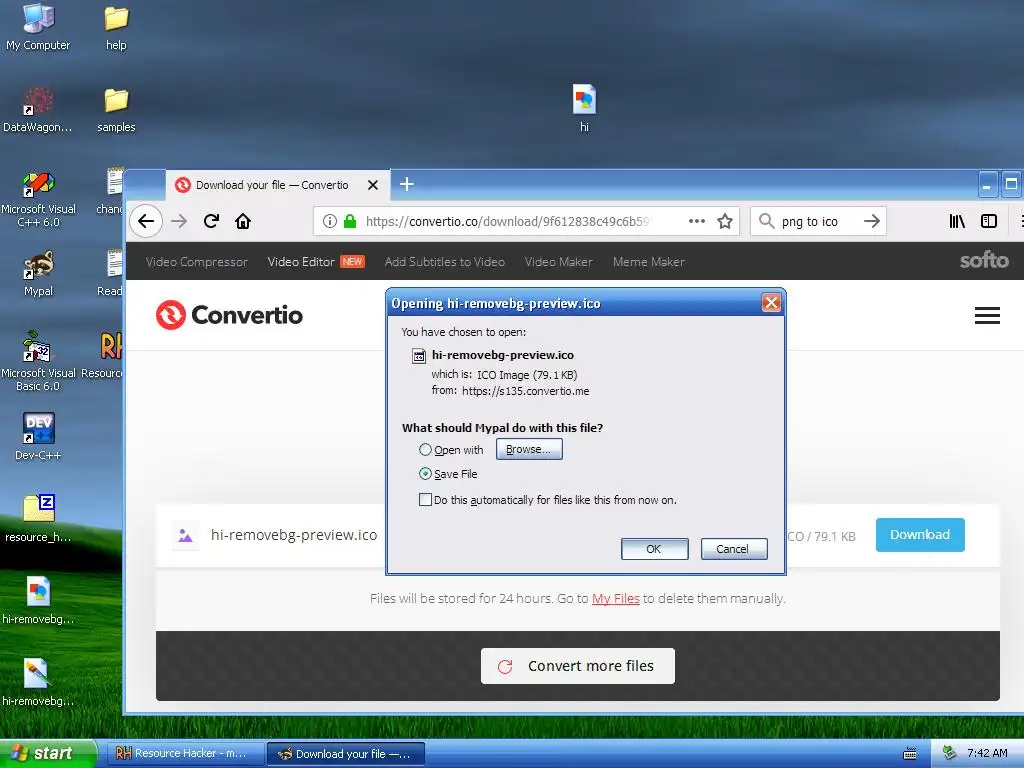Toggle the sidebar view icon
This screenshot has width=1024, height=768.
point(989,221)
